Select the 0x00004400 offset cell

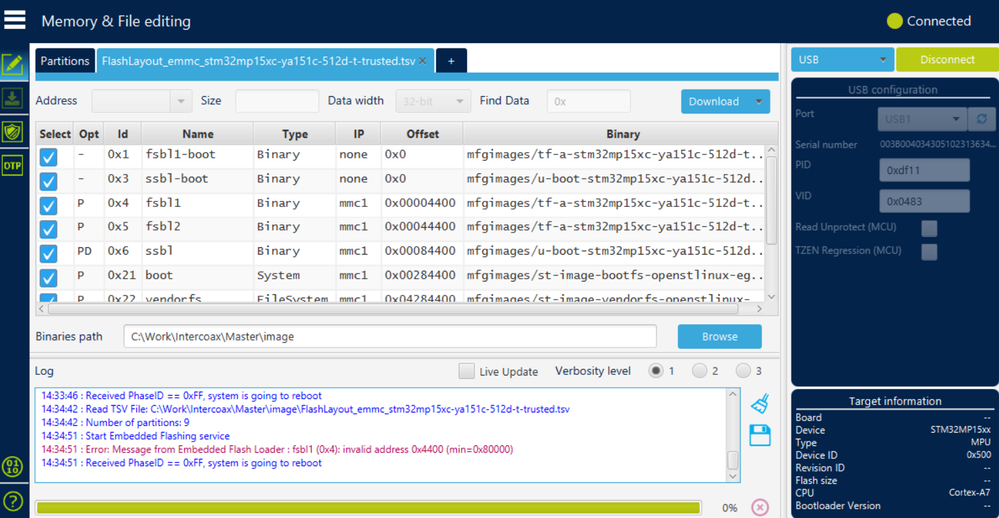420,203
